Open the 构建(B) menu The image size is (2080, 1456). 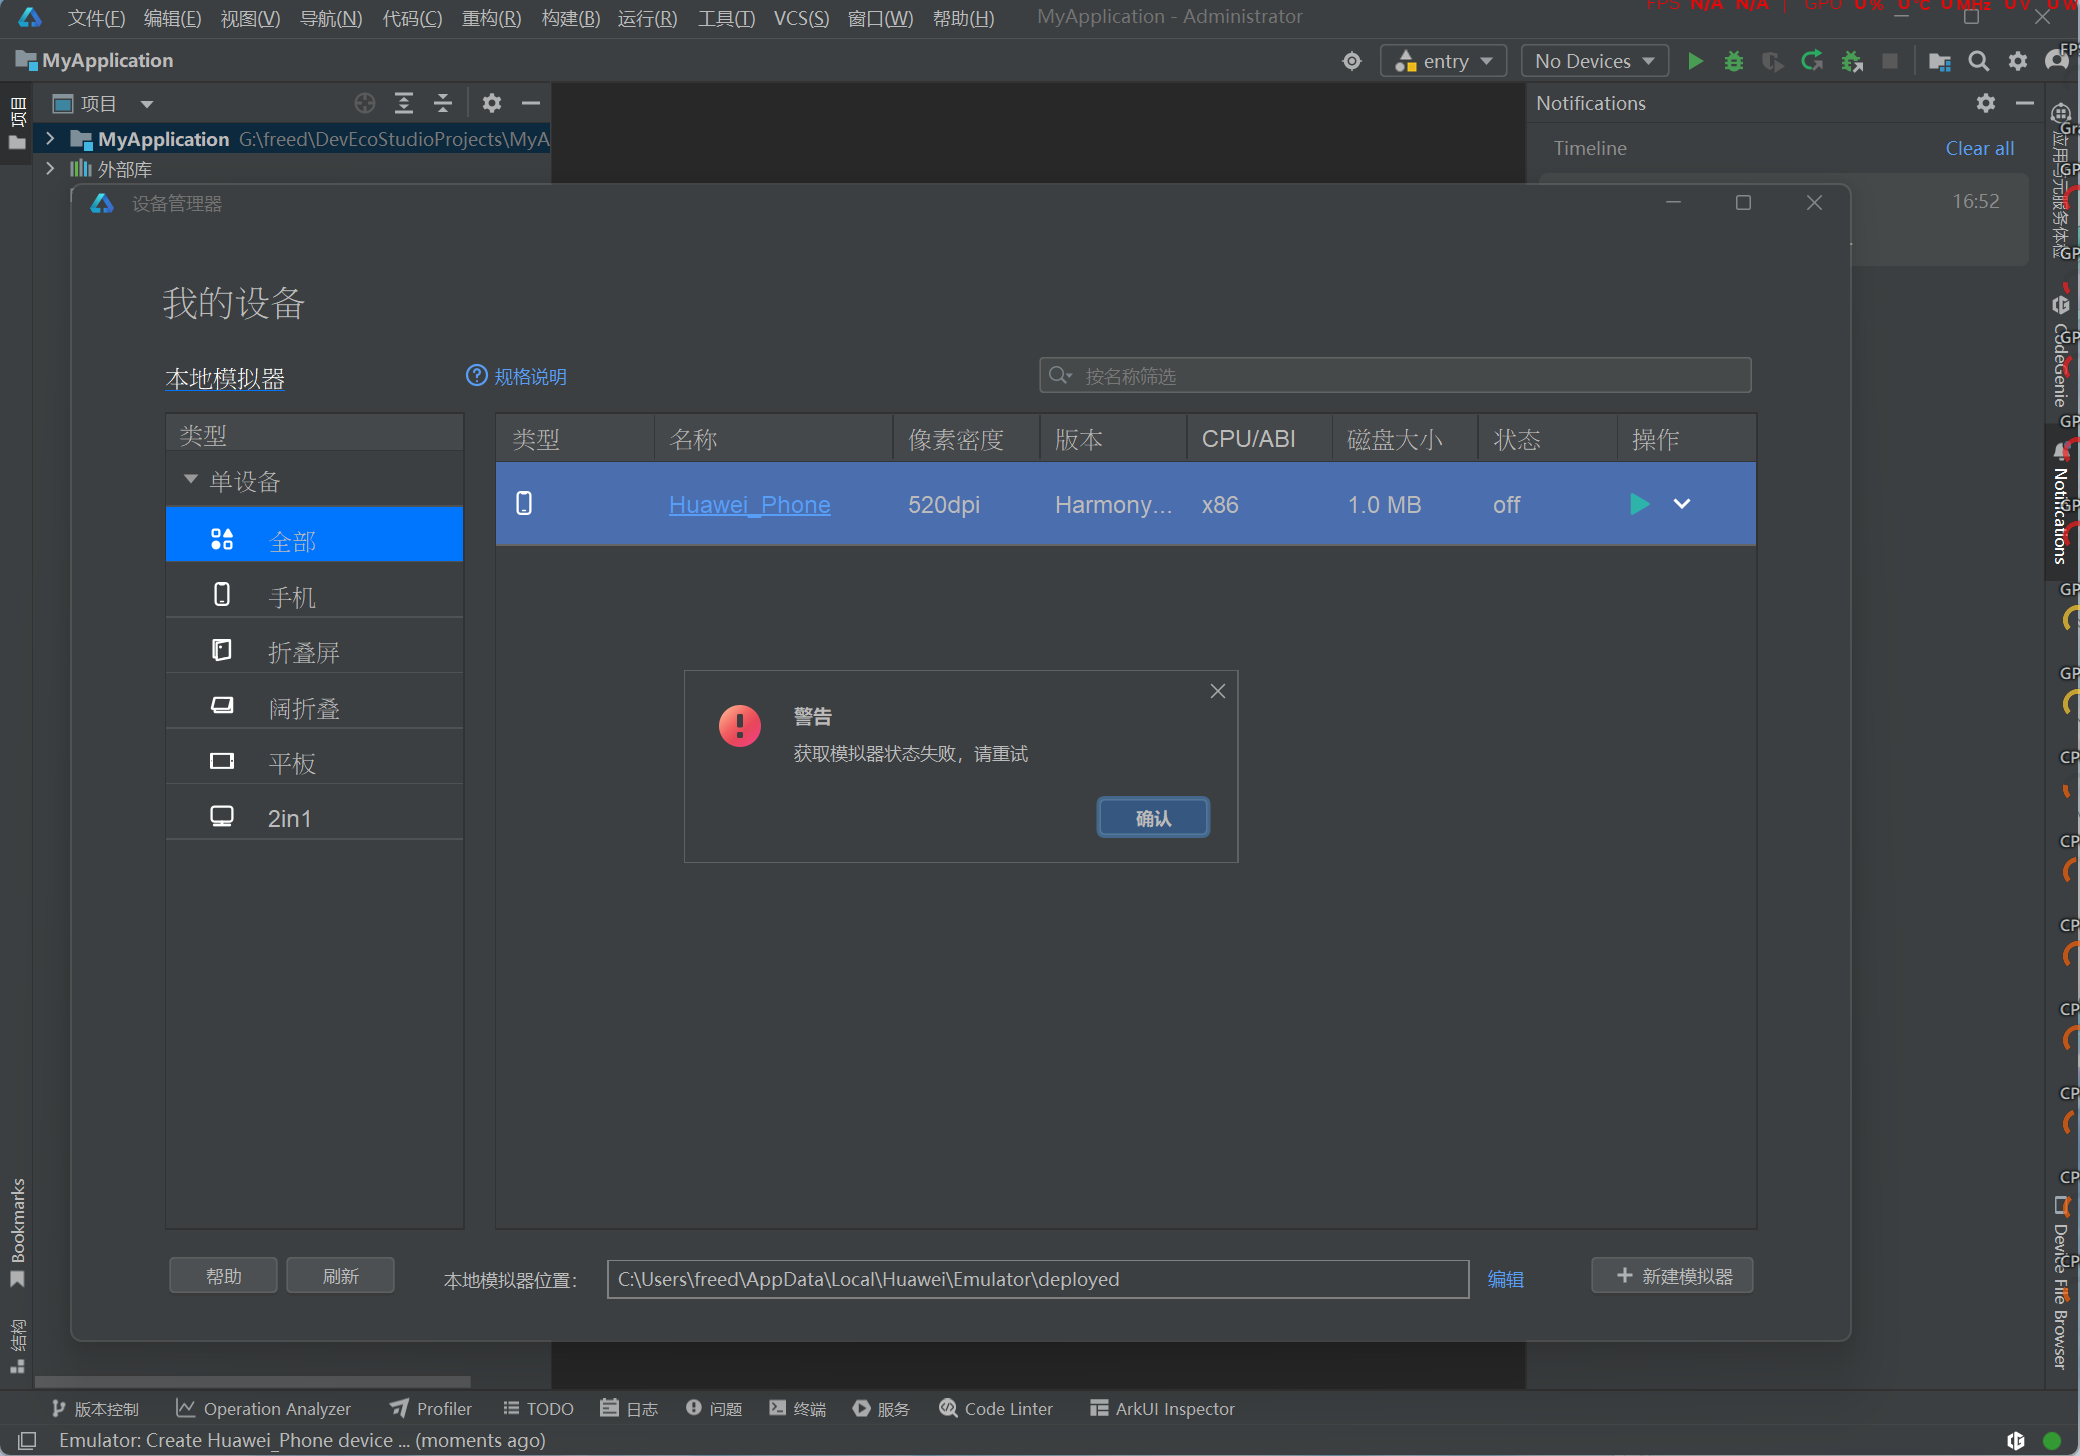[x=570, y=18]
